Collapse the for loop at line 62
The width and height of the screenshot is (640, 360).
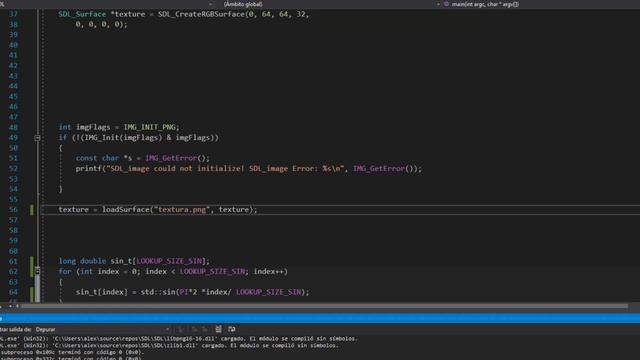37,271
